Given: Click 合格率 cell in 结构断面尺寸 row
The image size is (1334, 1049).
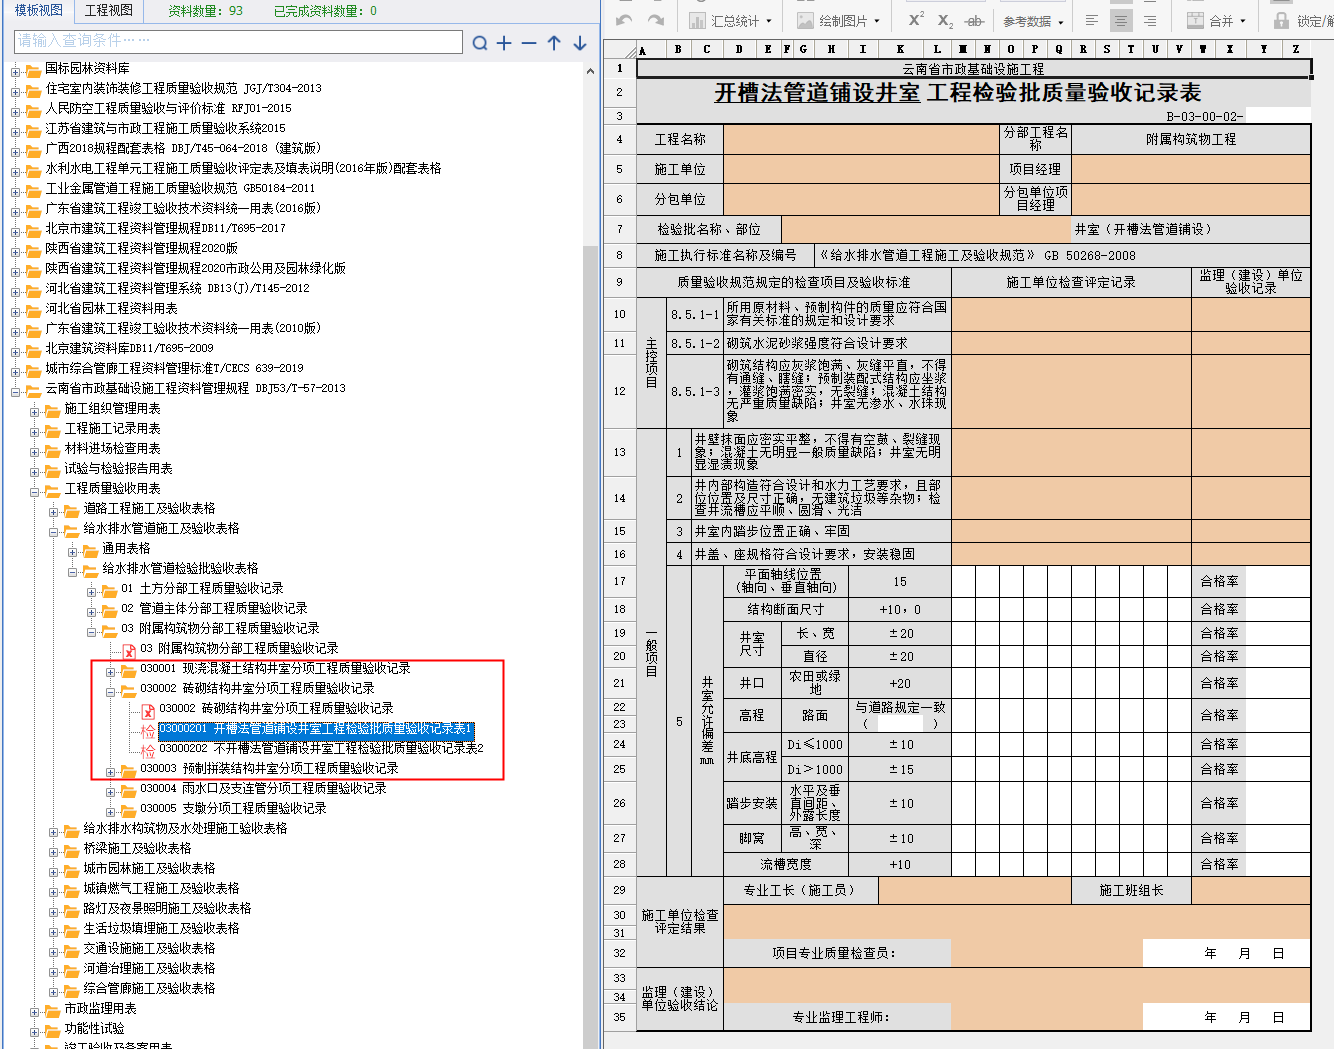Looking at the screenshot, I should 1219,609.
